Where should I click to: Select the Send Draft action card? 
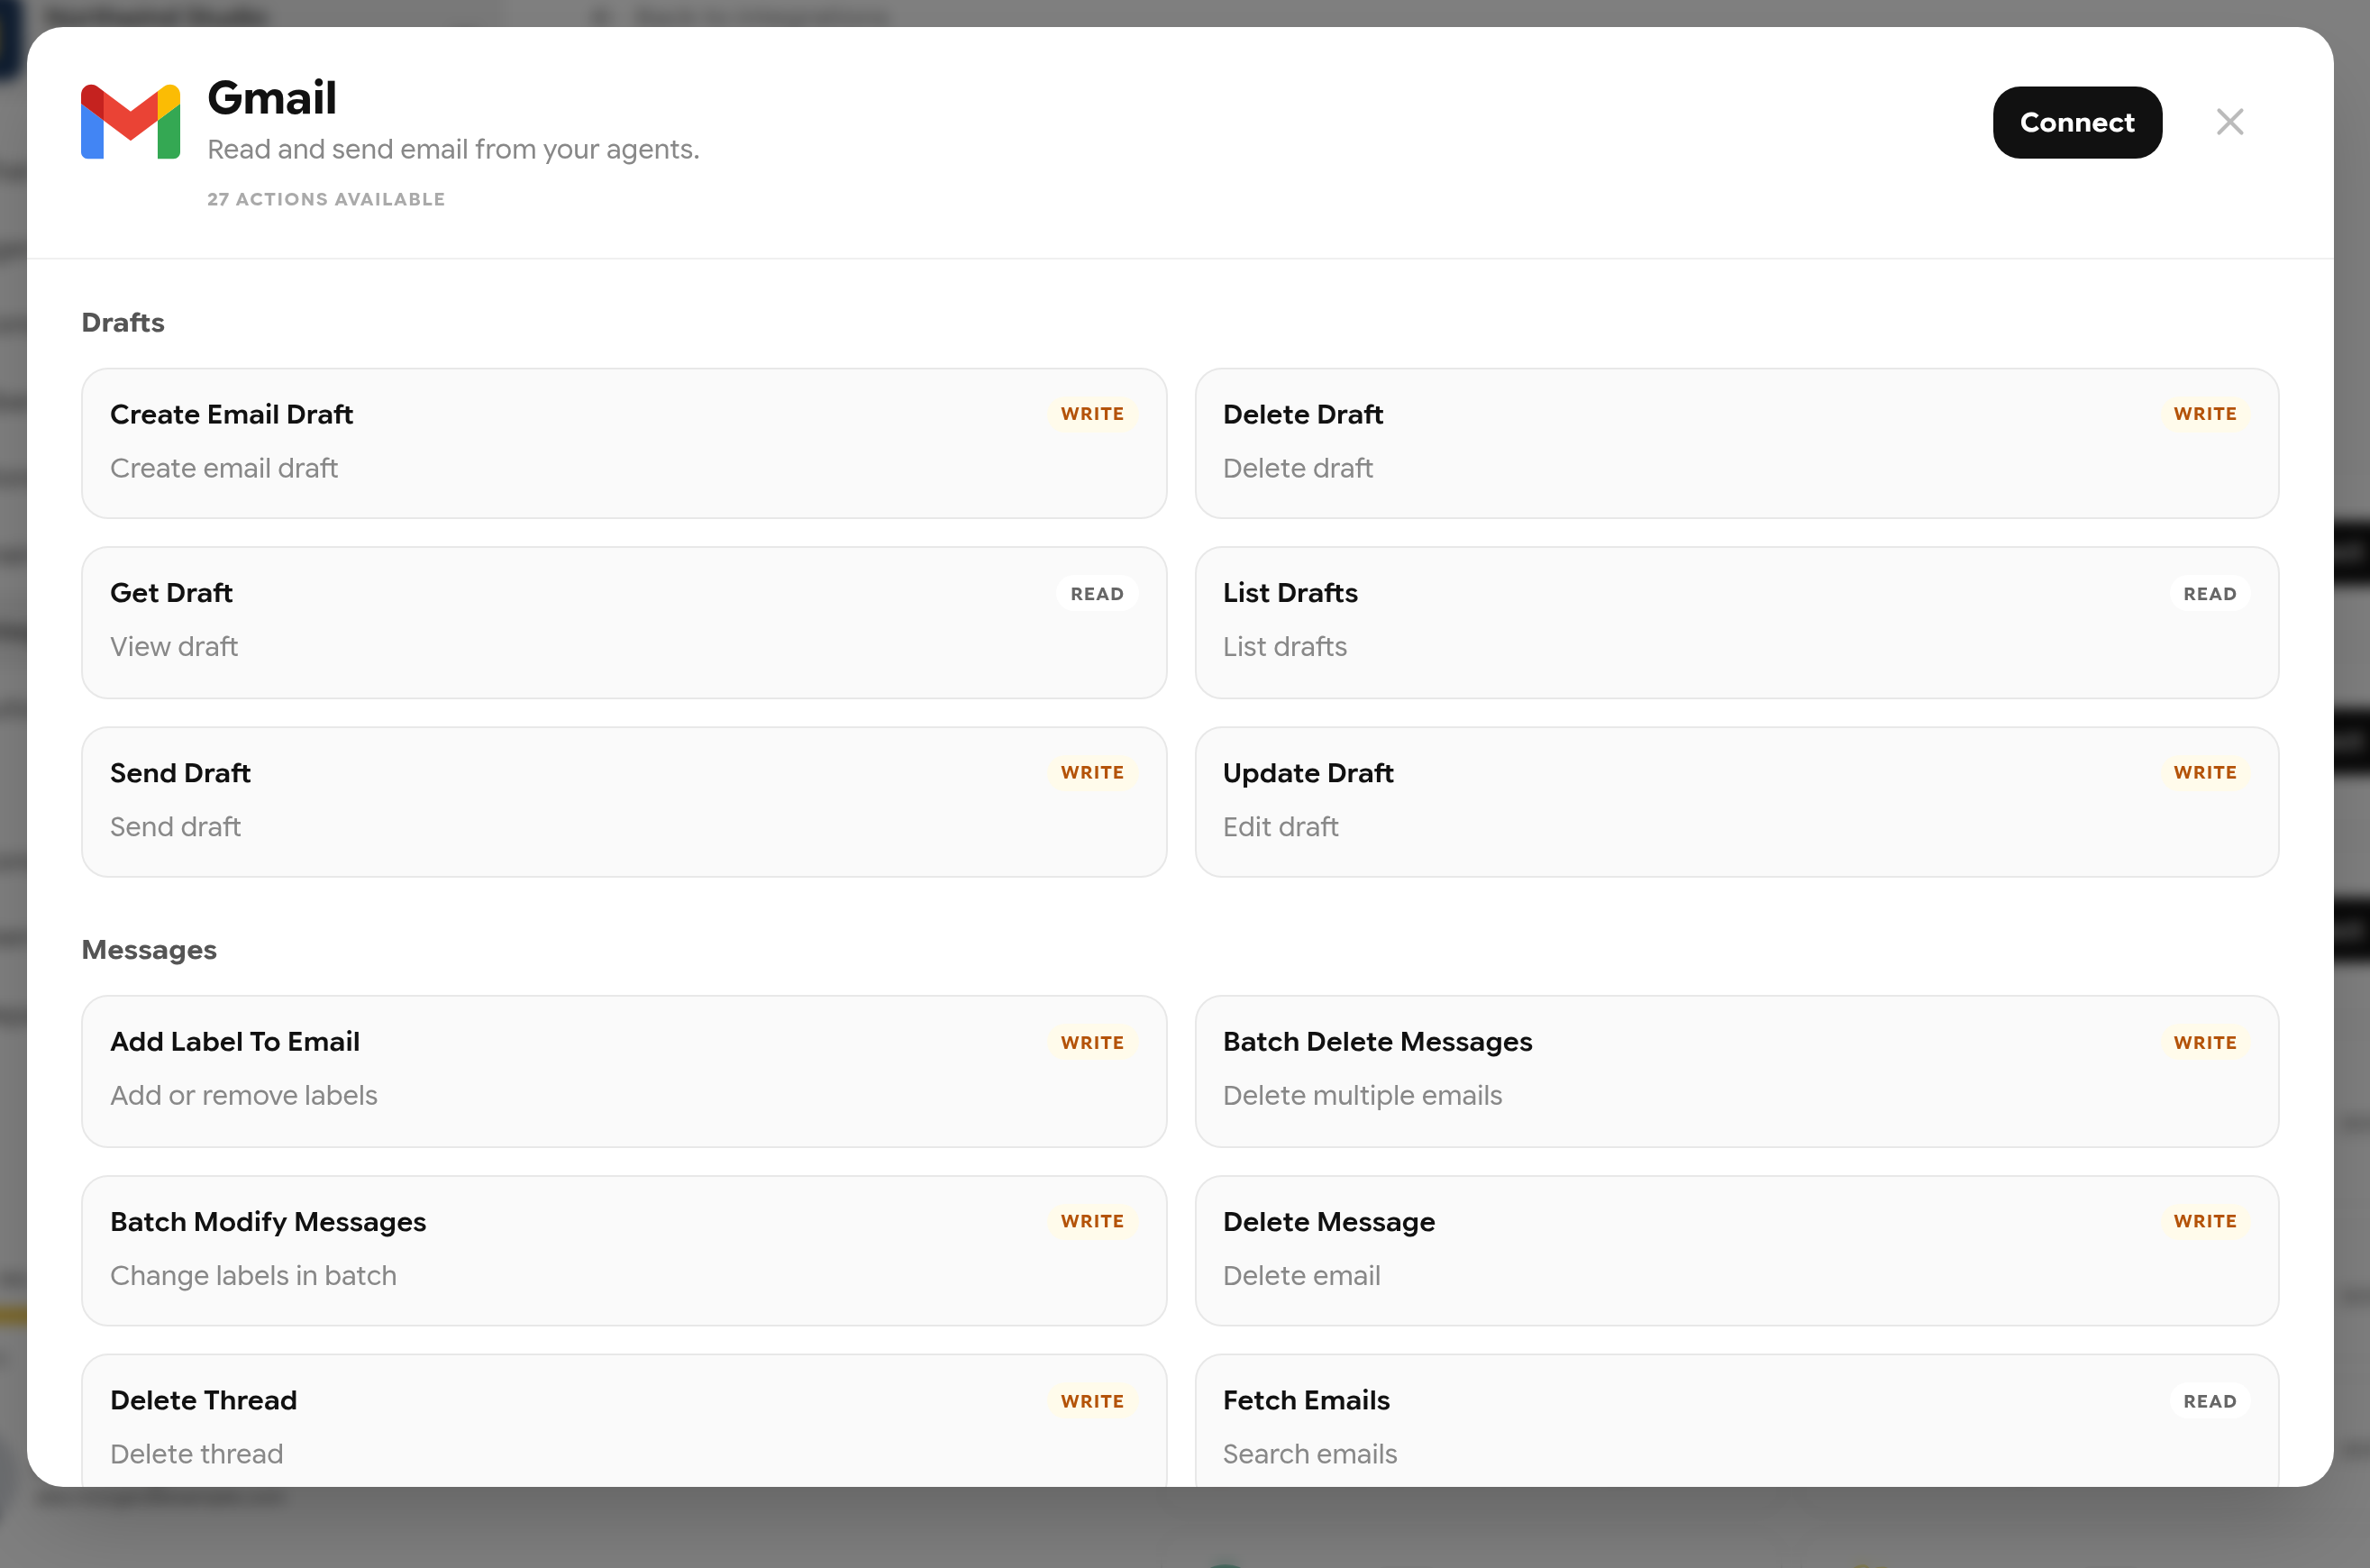click(x=624, y=802)
